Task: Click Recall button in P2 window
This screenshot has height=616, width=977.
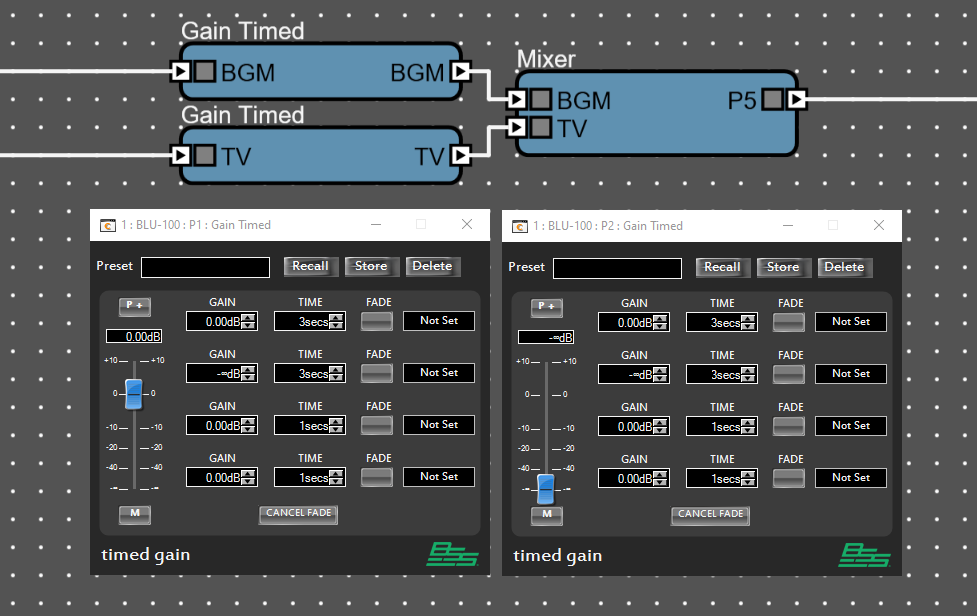Action: [x=723, y=267]
